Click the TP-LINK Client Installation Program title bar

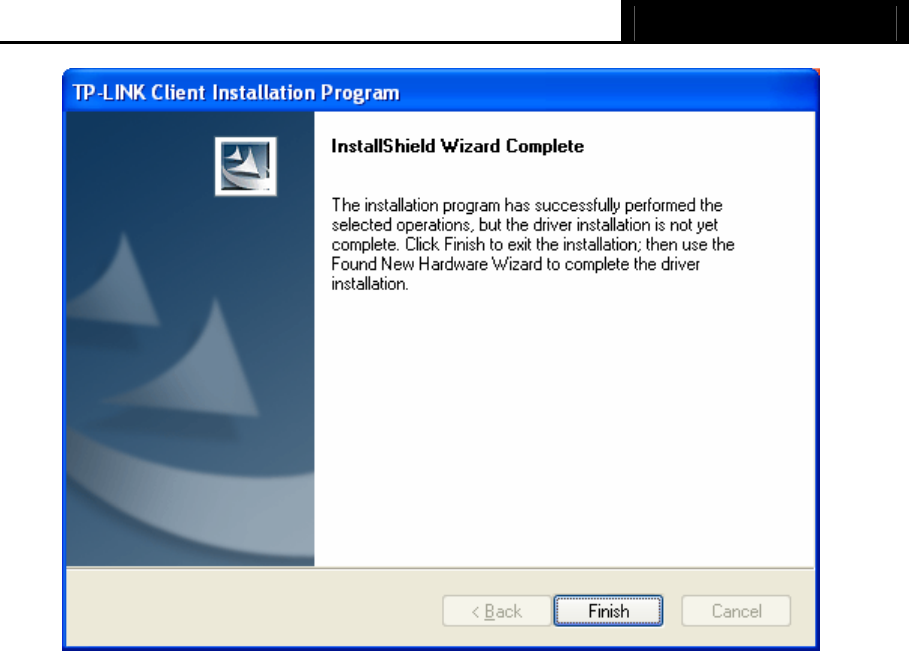[x=441, y=92]
